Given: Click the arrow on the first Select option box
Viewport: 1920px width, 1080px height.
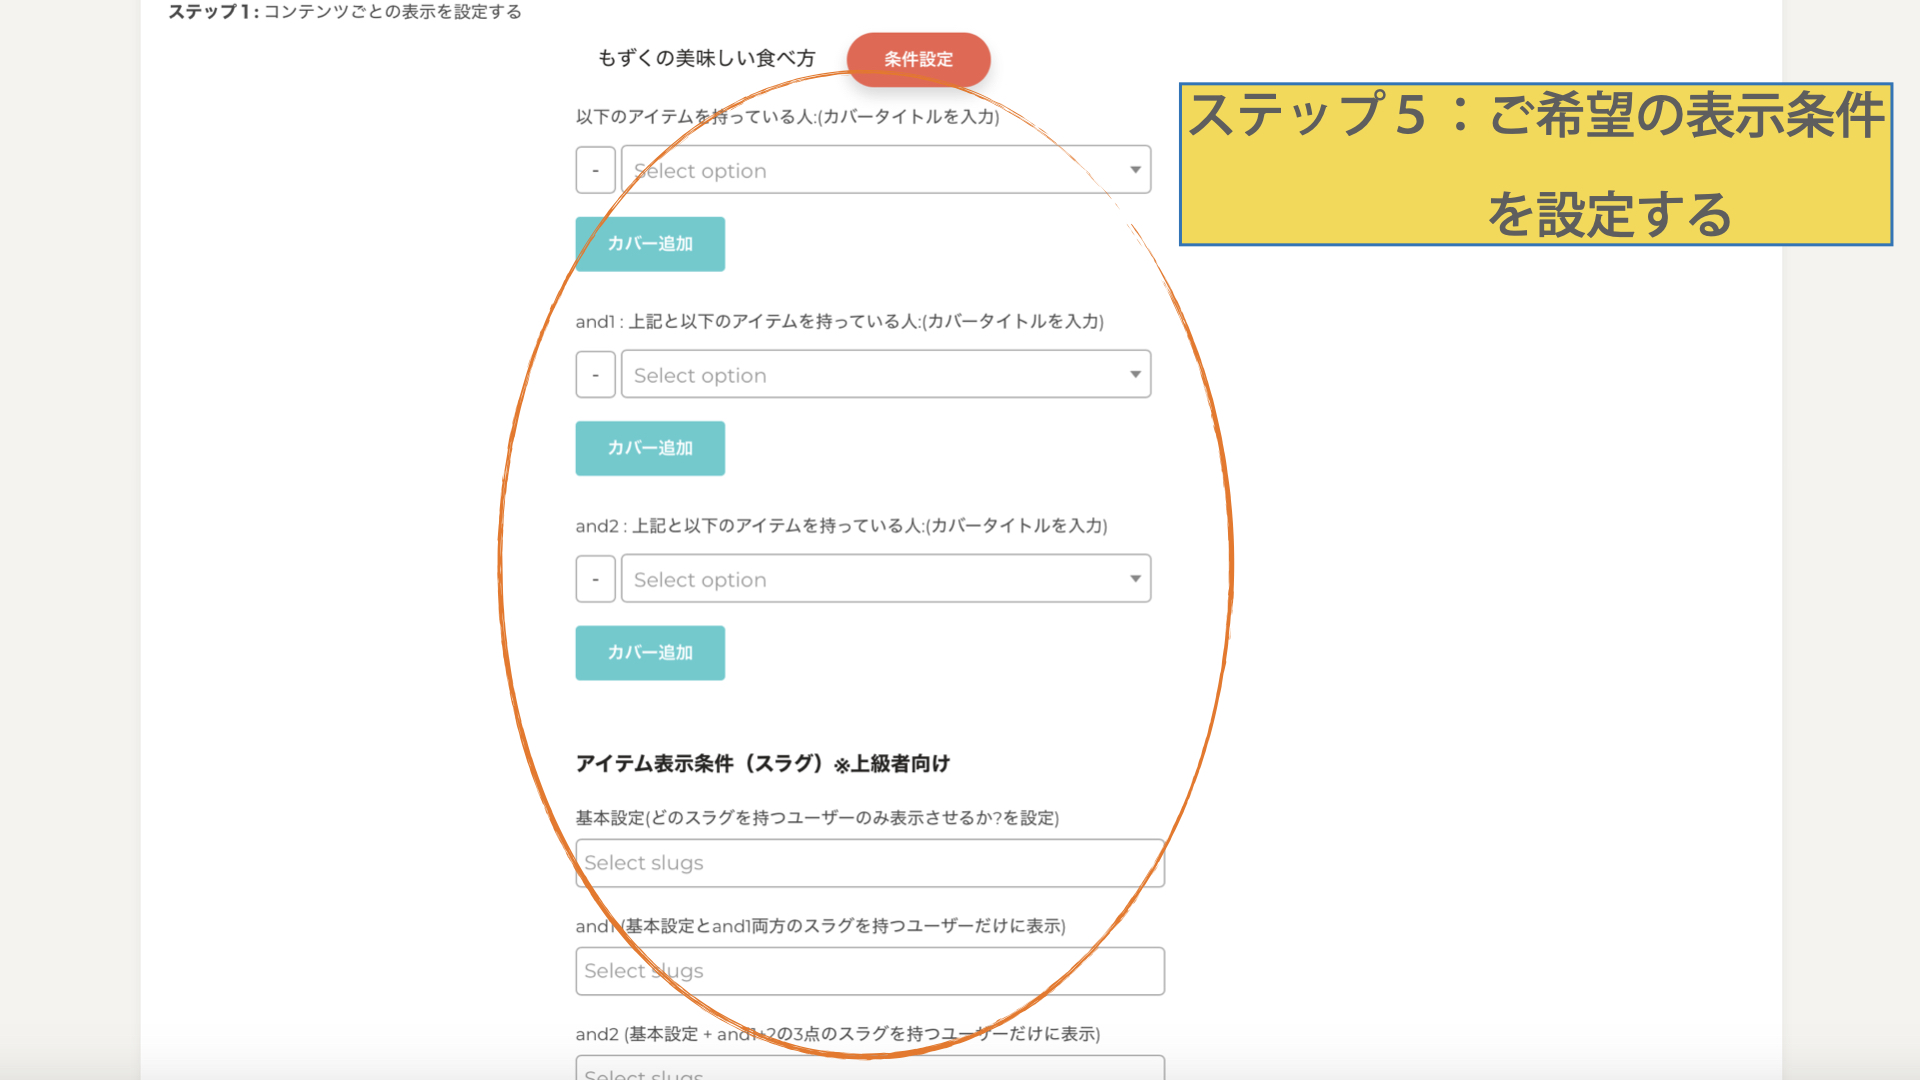Looking at the screenshot, I should (x=1135, y=170).
